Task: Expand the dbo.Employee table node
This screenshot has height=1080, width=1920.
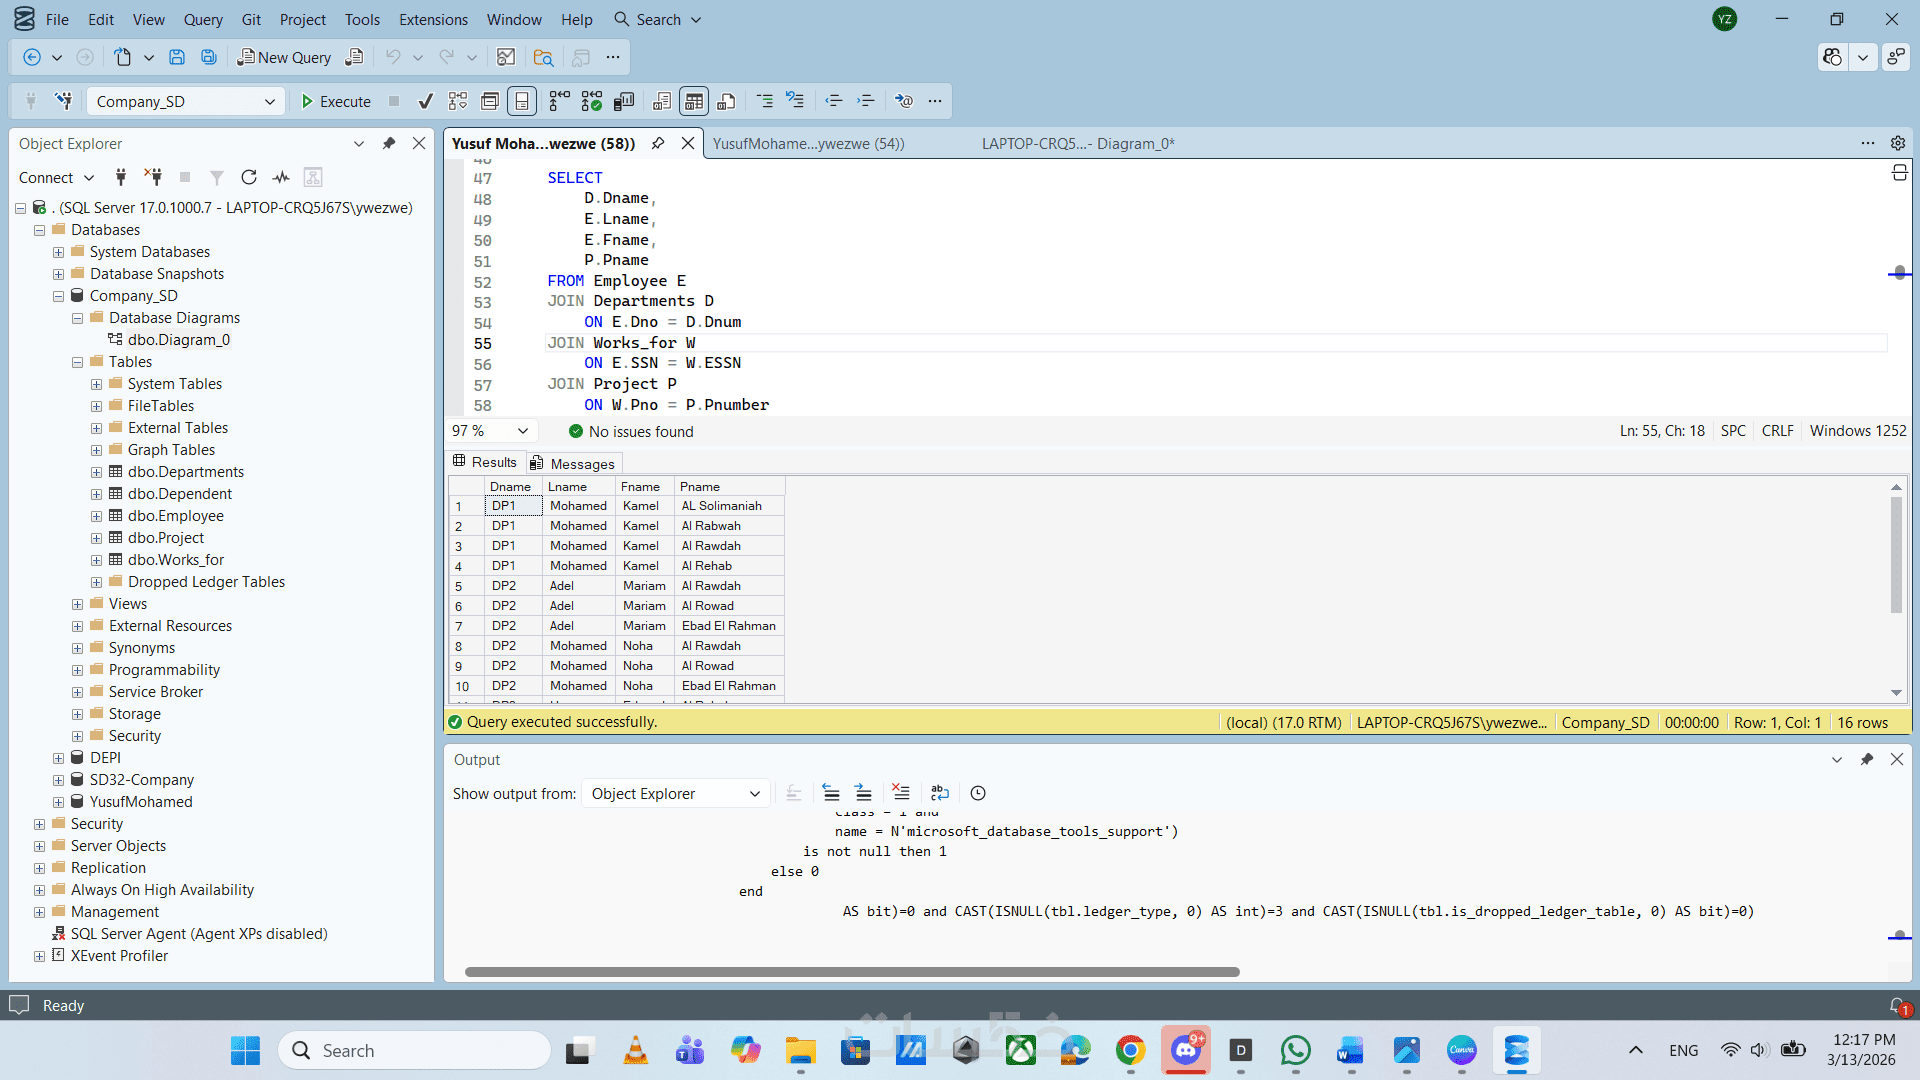Action: click(x=97, y=516)
